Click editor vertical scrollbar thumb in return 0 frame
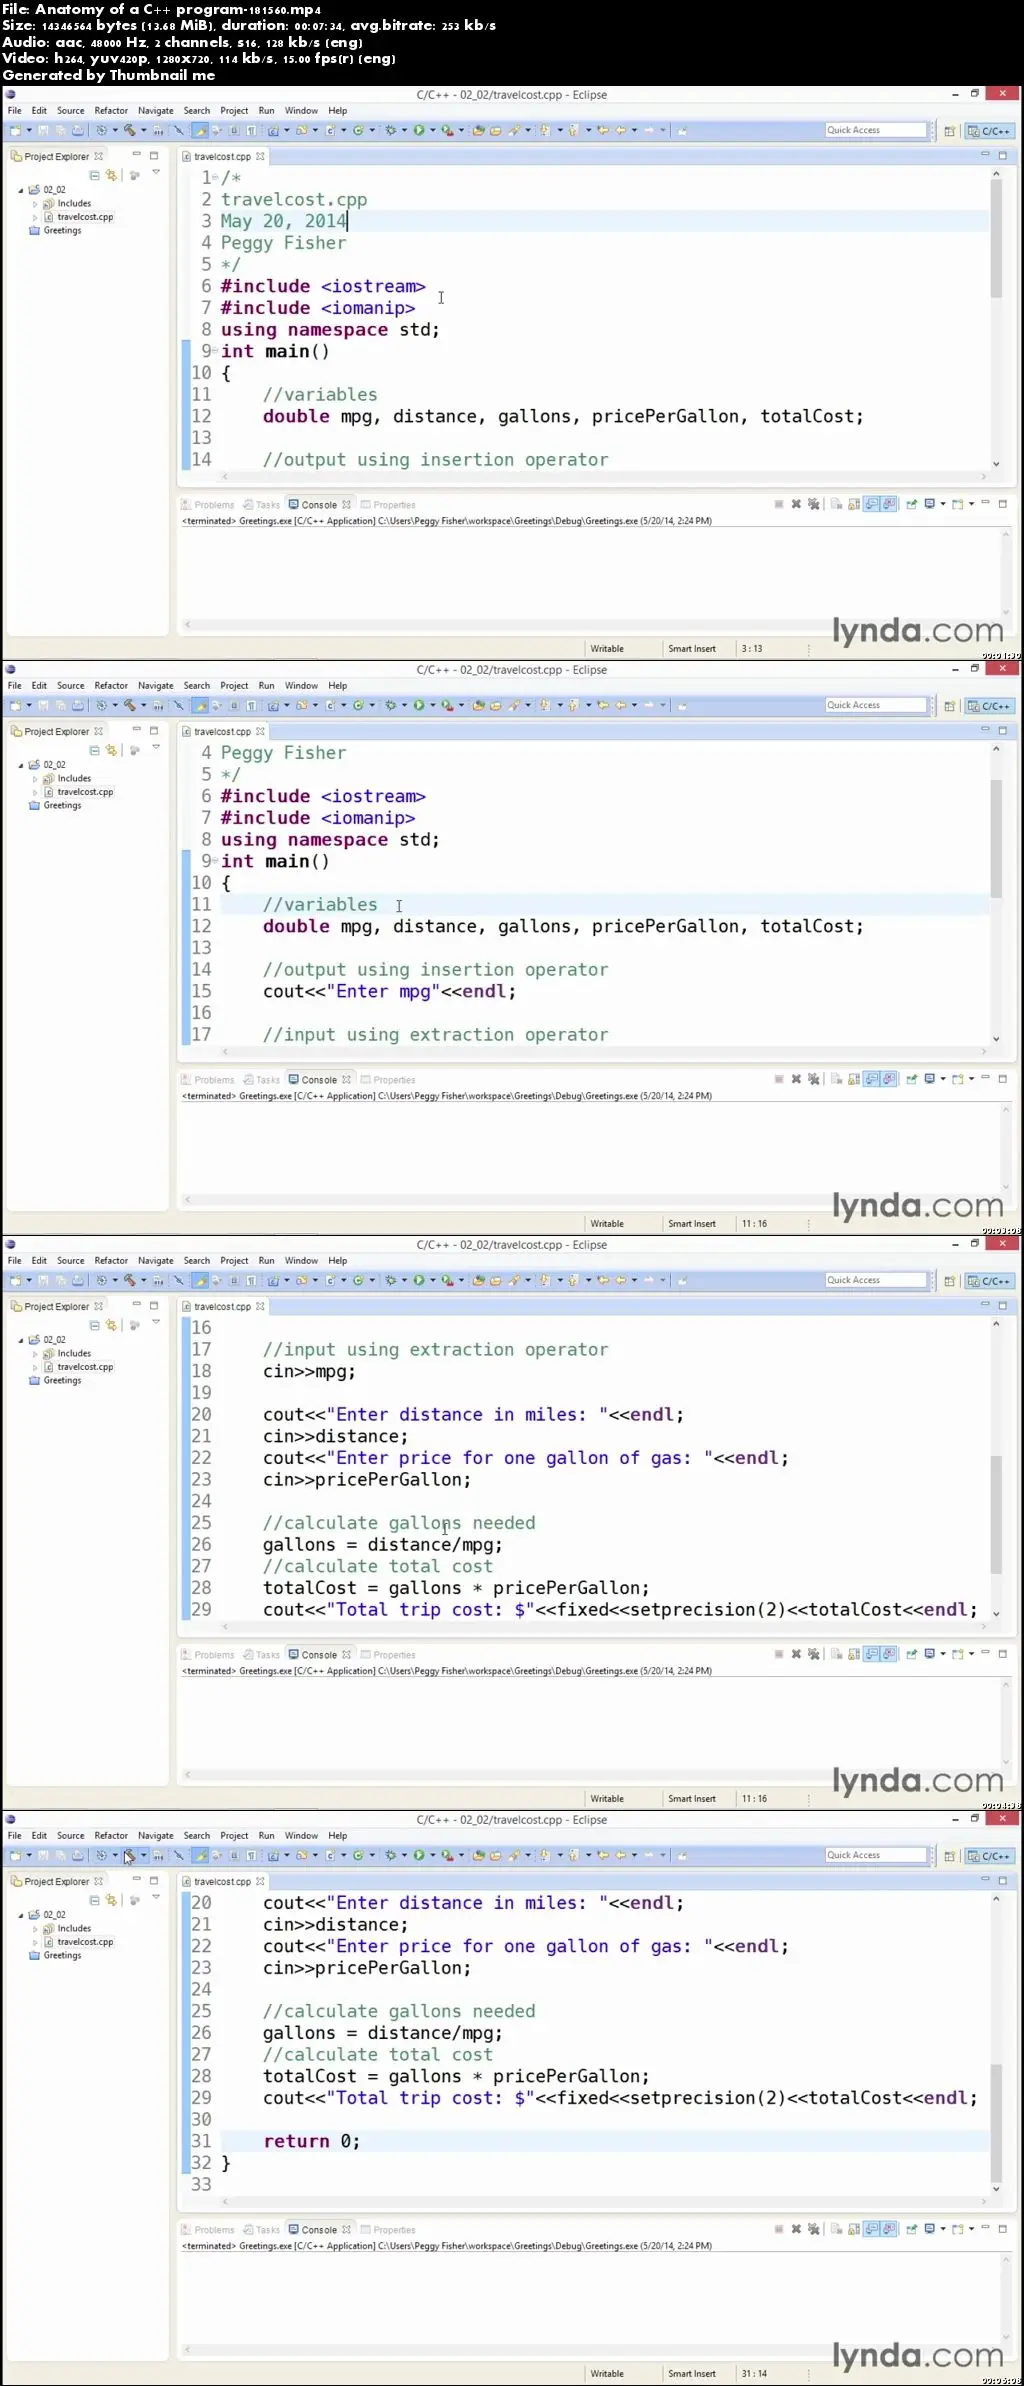1024x2386 pixels. pos(996,2123)
